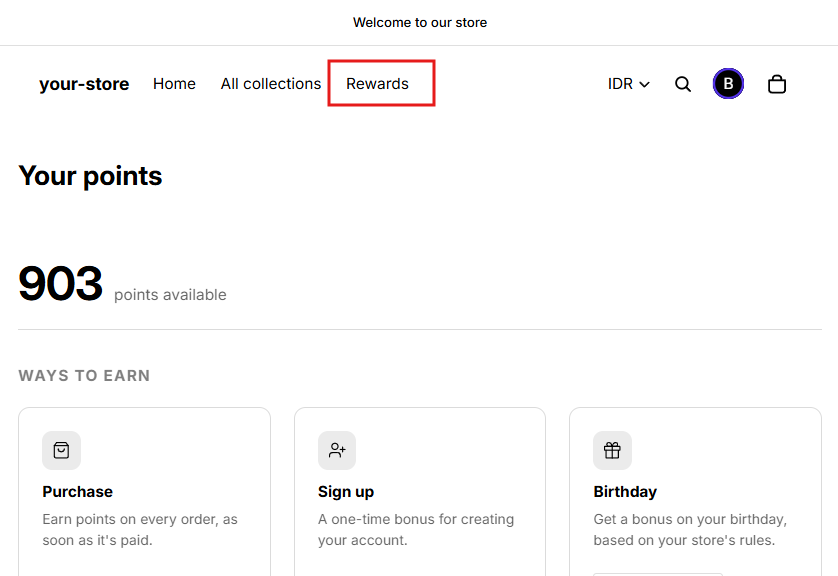Image resolution: width=838 pixels, height=576 pixels.
Task: Click the WAYS TO EARN heading
Action: [84, 376]
